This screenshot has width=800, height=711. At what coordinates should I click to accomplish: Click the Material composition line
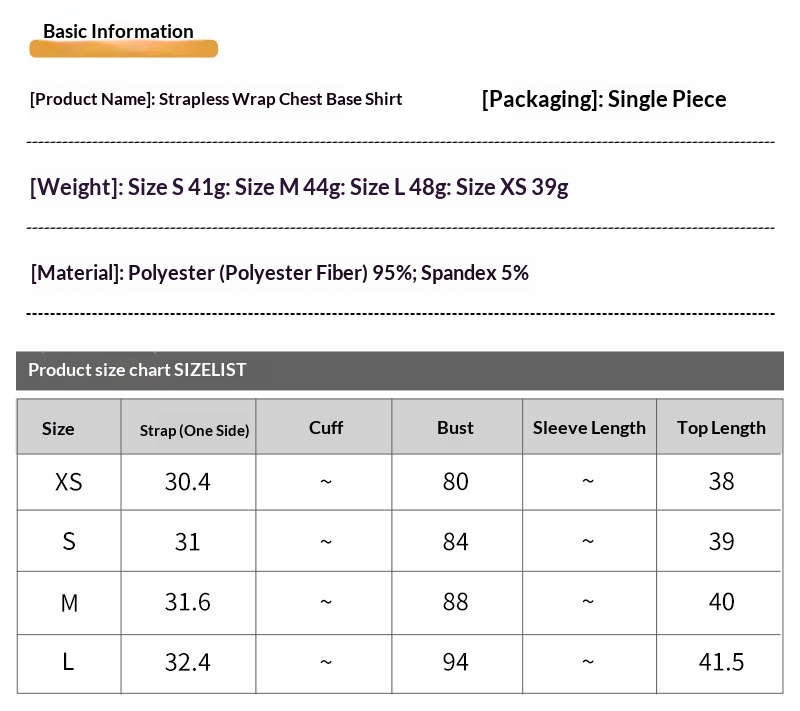pyautogui.click(x=280, y=272)
